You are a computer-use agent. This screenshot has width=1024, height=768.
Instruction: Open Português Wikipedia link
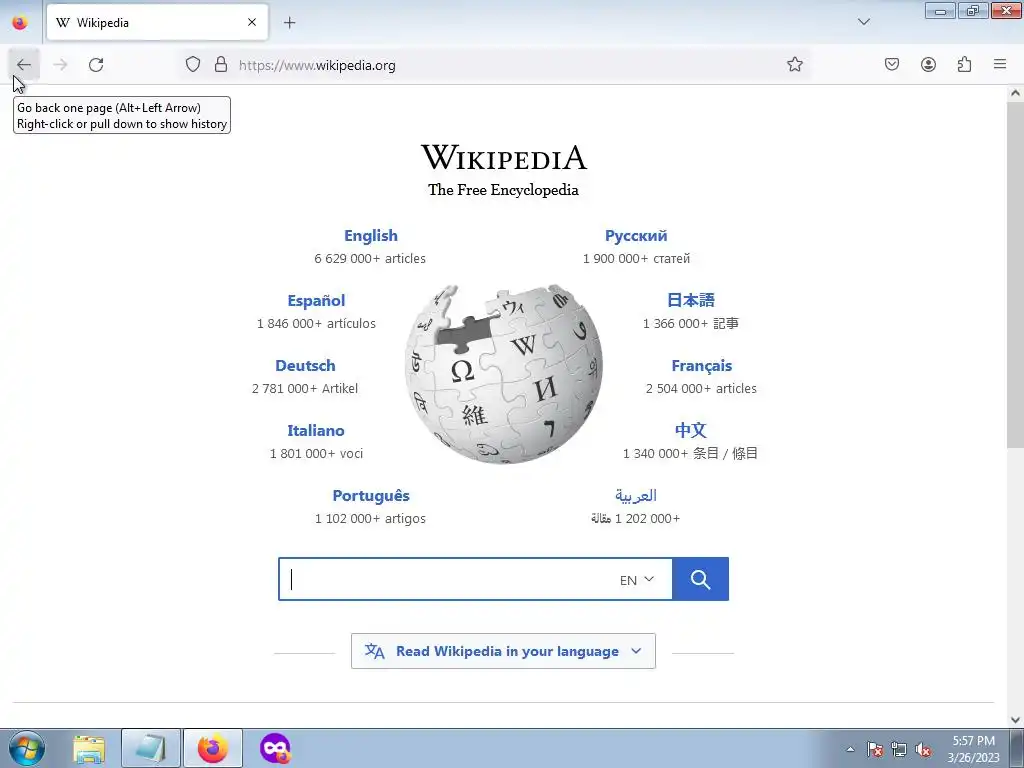371,496
